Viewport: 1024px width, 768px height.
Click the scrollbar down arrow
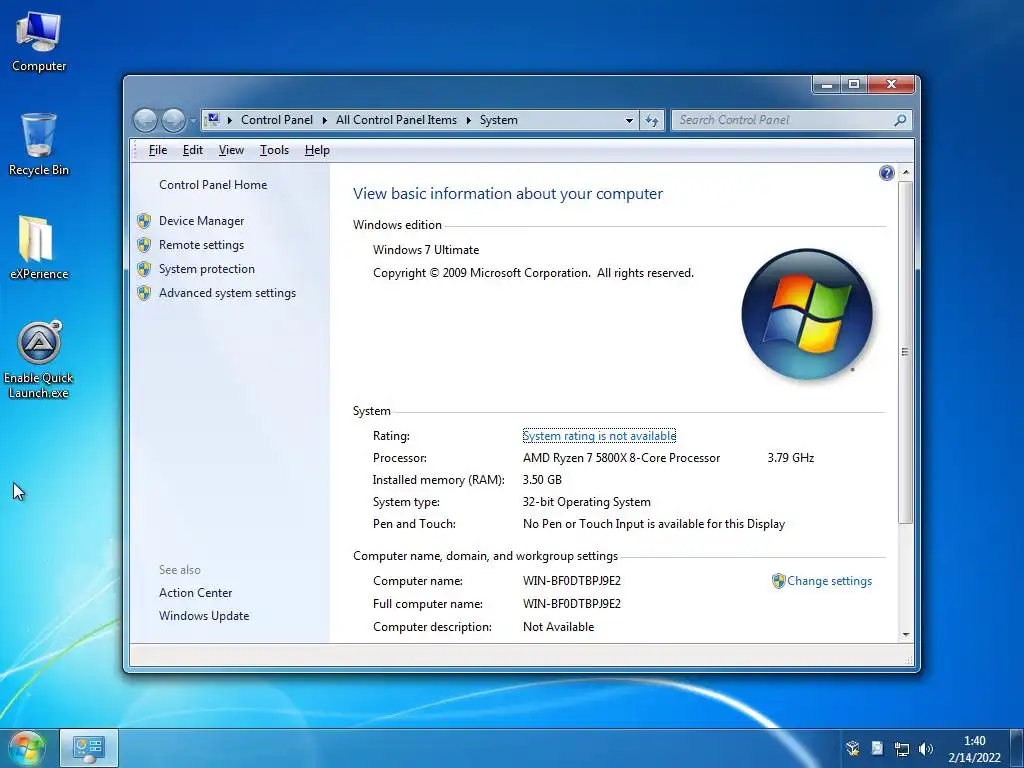tap(906, 634)
